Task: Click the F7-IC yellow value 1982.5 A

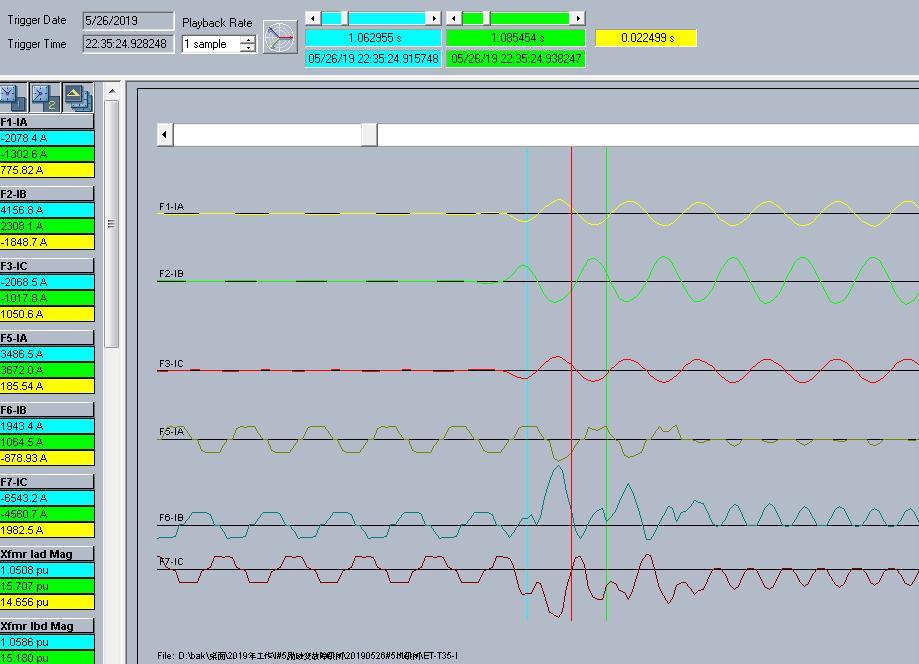Action: 47,531
